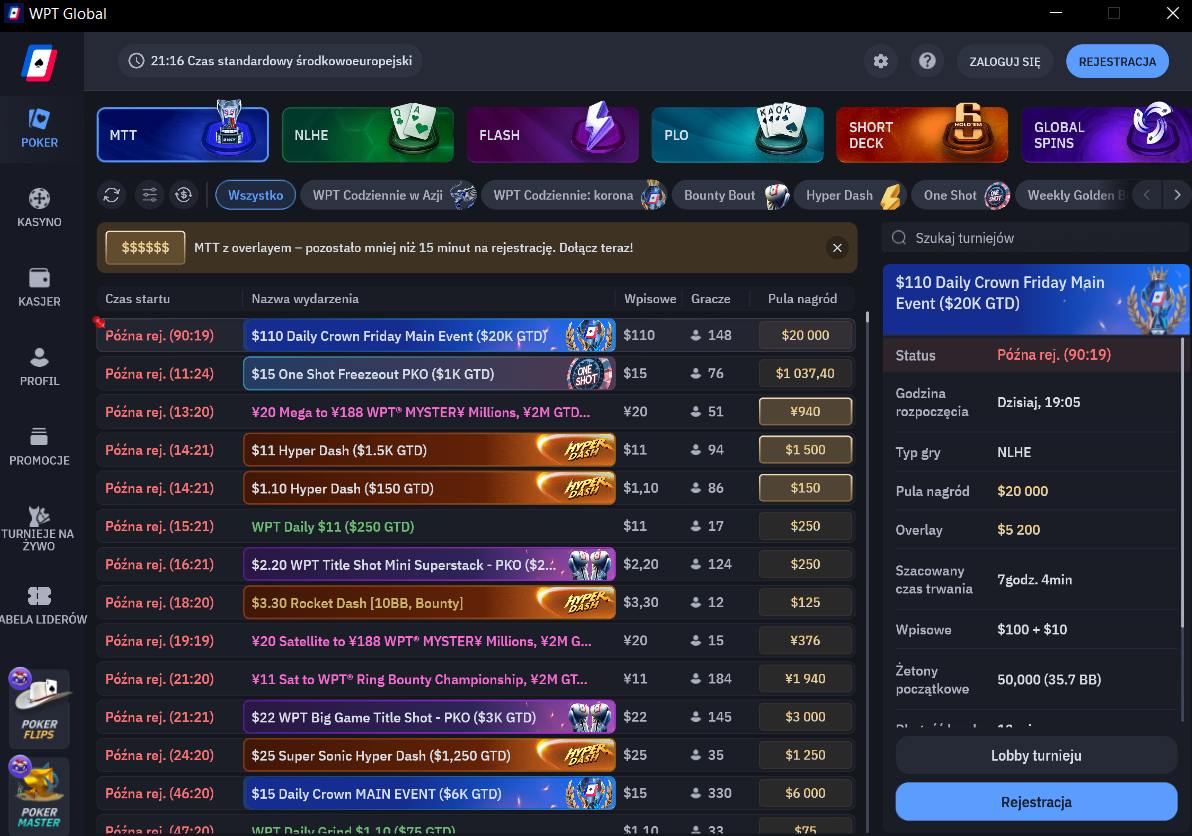Open Lobby turnieju for the selected tournament
This screenshot has height=836, width=1192.
(1035, 755)
